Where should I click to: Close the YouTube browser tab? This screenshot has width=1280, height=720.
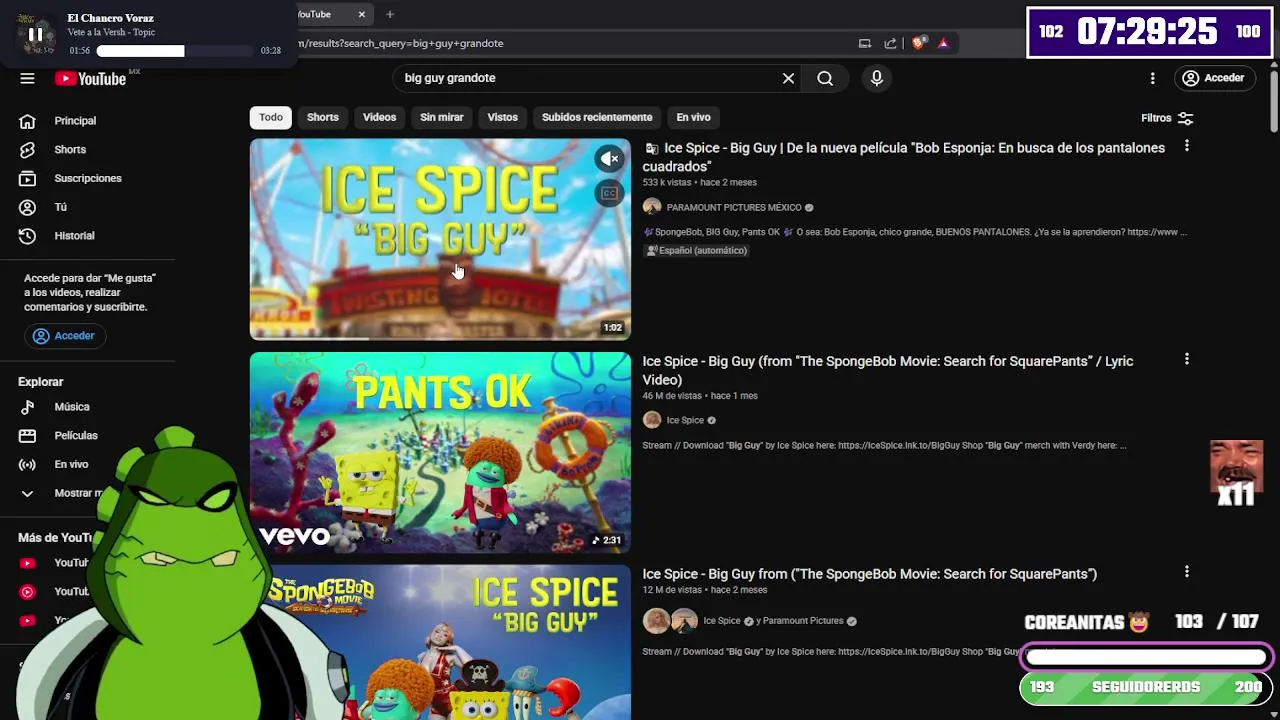click(x=362, y=14)
